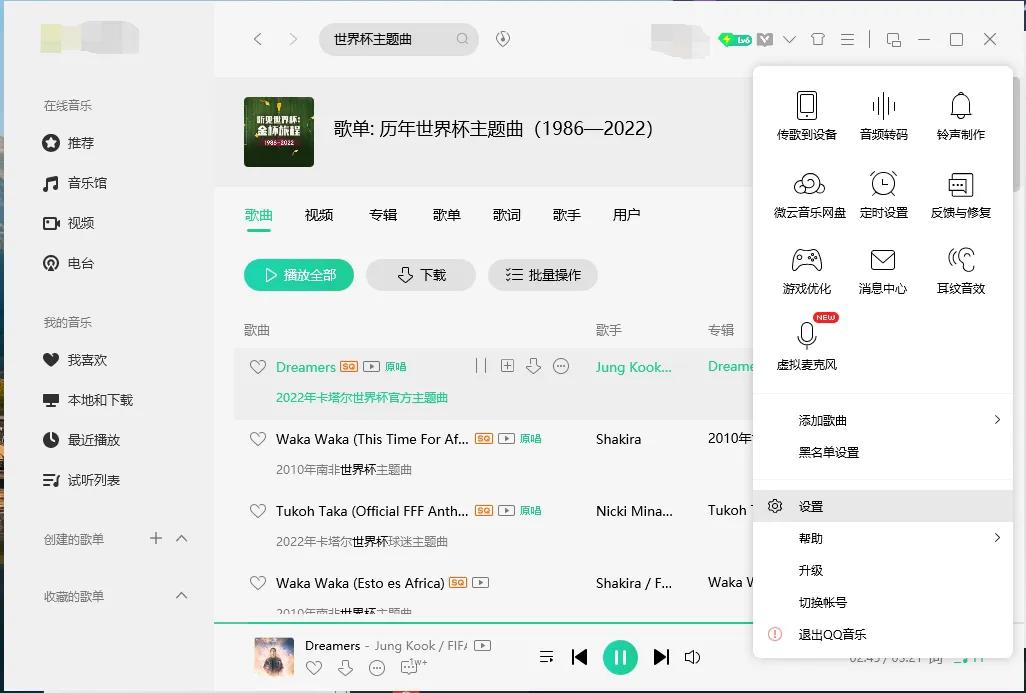1026x693 pixels.
Task: Favorite Shakira's Waka Waka track
Action: coord(257,438)
